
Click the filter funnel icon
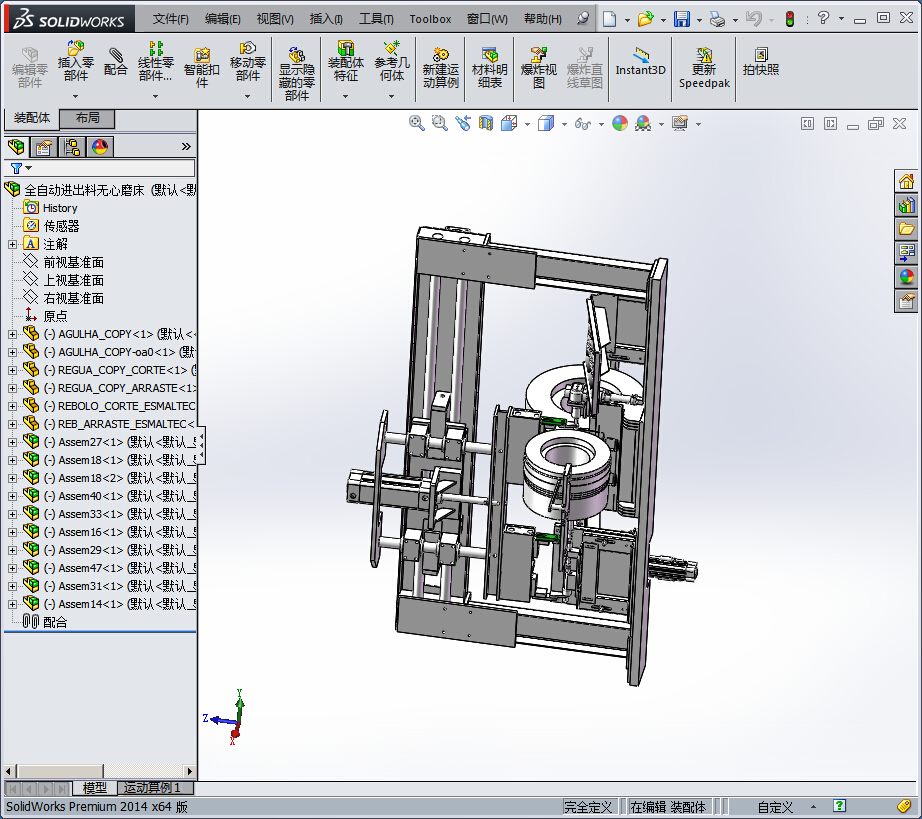[16, 169]
